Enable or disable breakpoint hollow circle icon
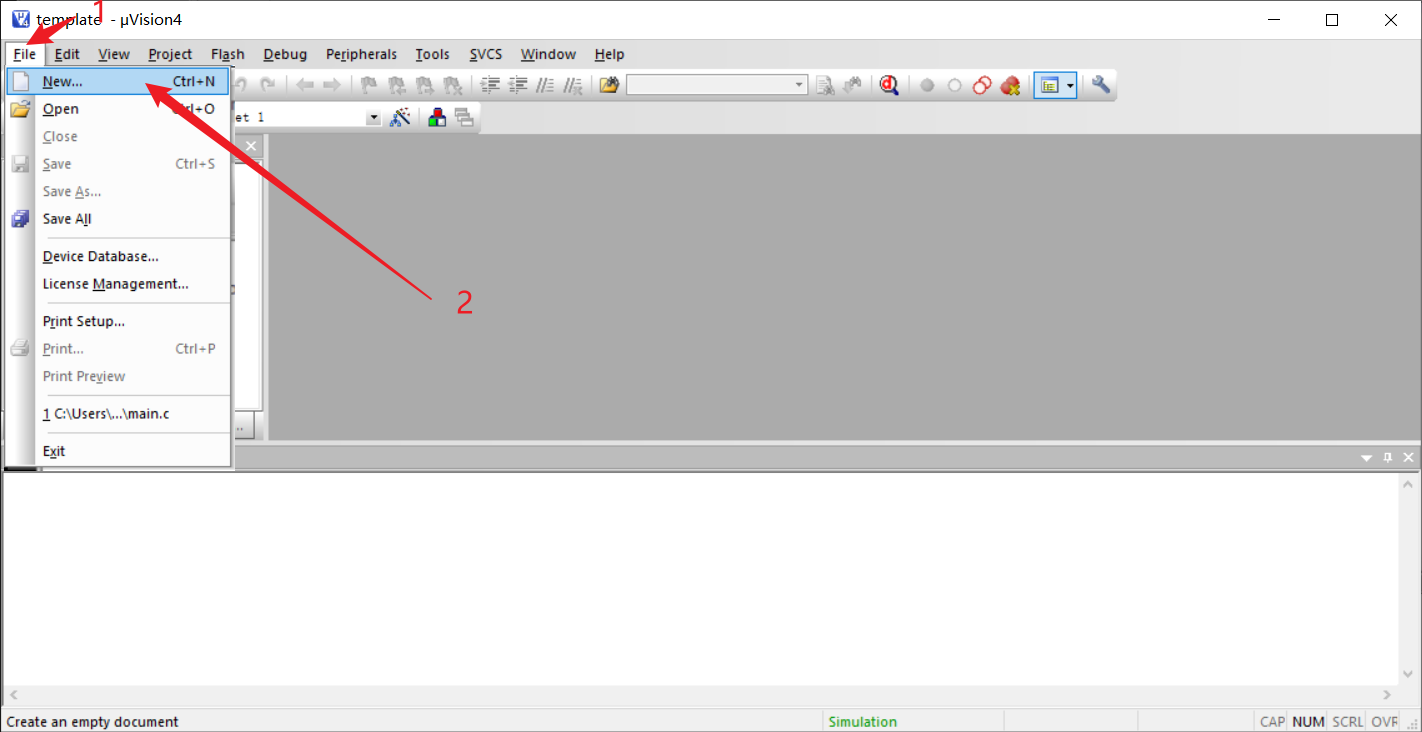The height and width of the screenshot is (732, 1422). [x=954, y=86]
